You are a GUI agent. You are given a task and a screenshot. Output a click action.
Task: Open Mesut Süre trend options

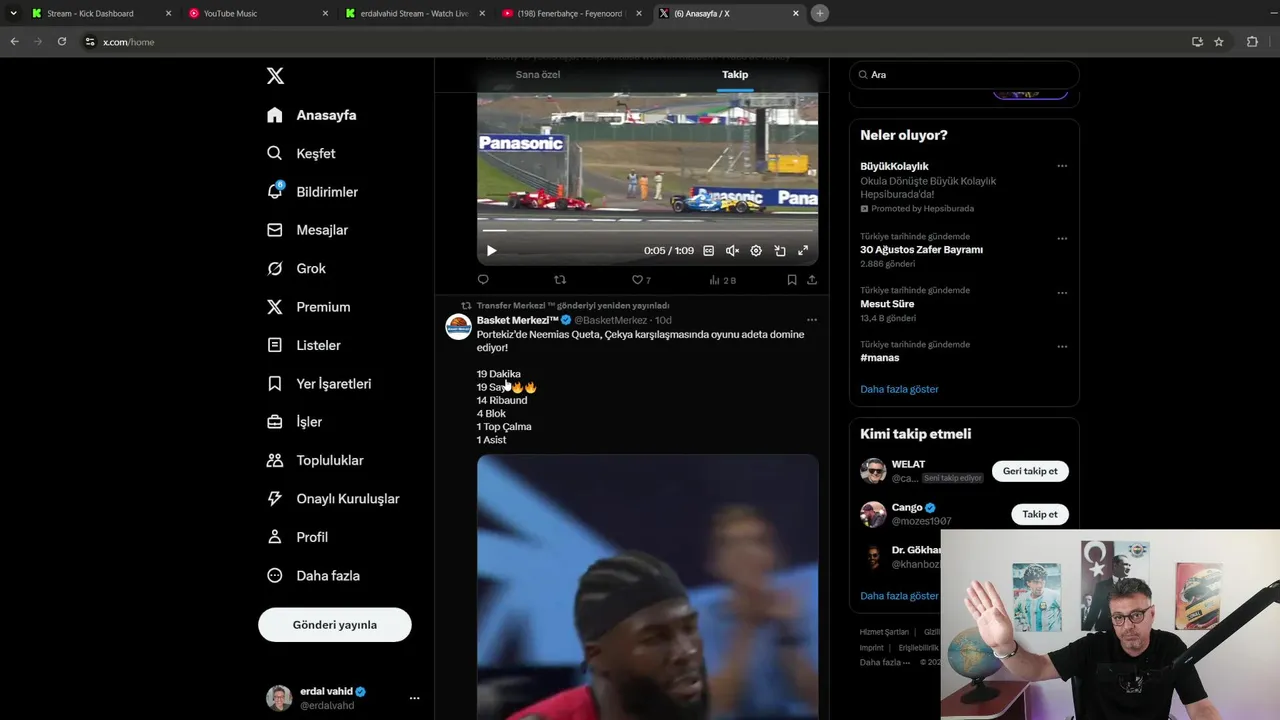[x=1062, y=293]
